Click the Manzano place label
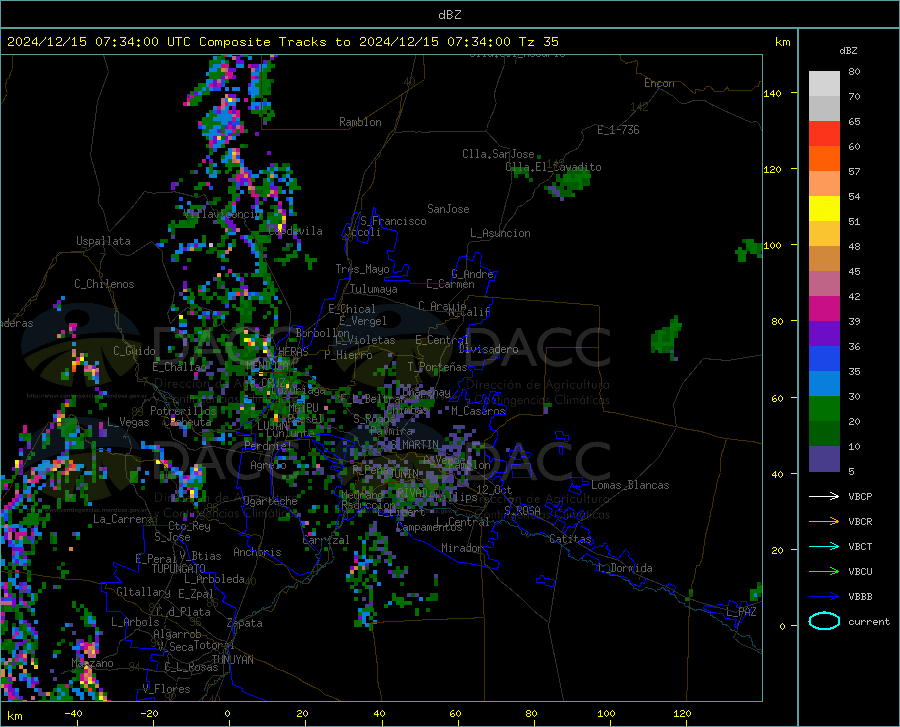 (x=92, y=663)
